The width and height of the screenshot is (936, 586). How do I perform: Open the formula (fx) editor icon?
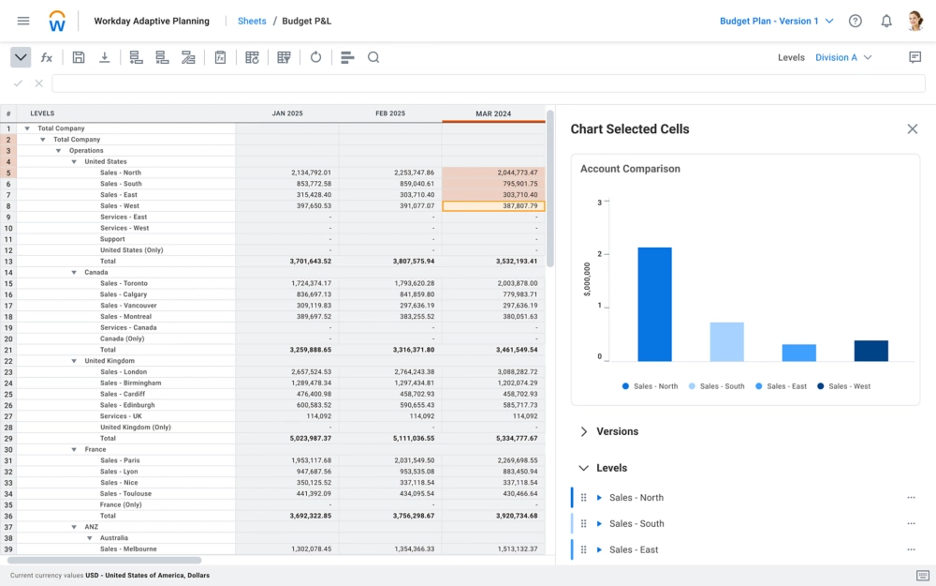click(x=46, y=57)
